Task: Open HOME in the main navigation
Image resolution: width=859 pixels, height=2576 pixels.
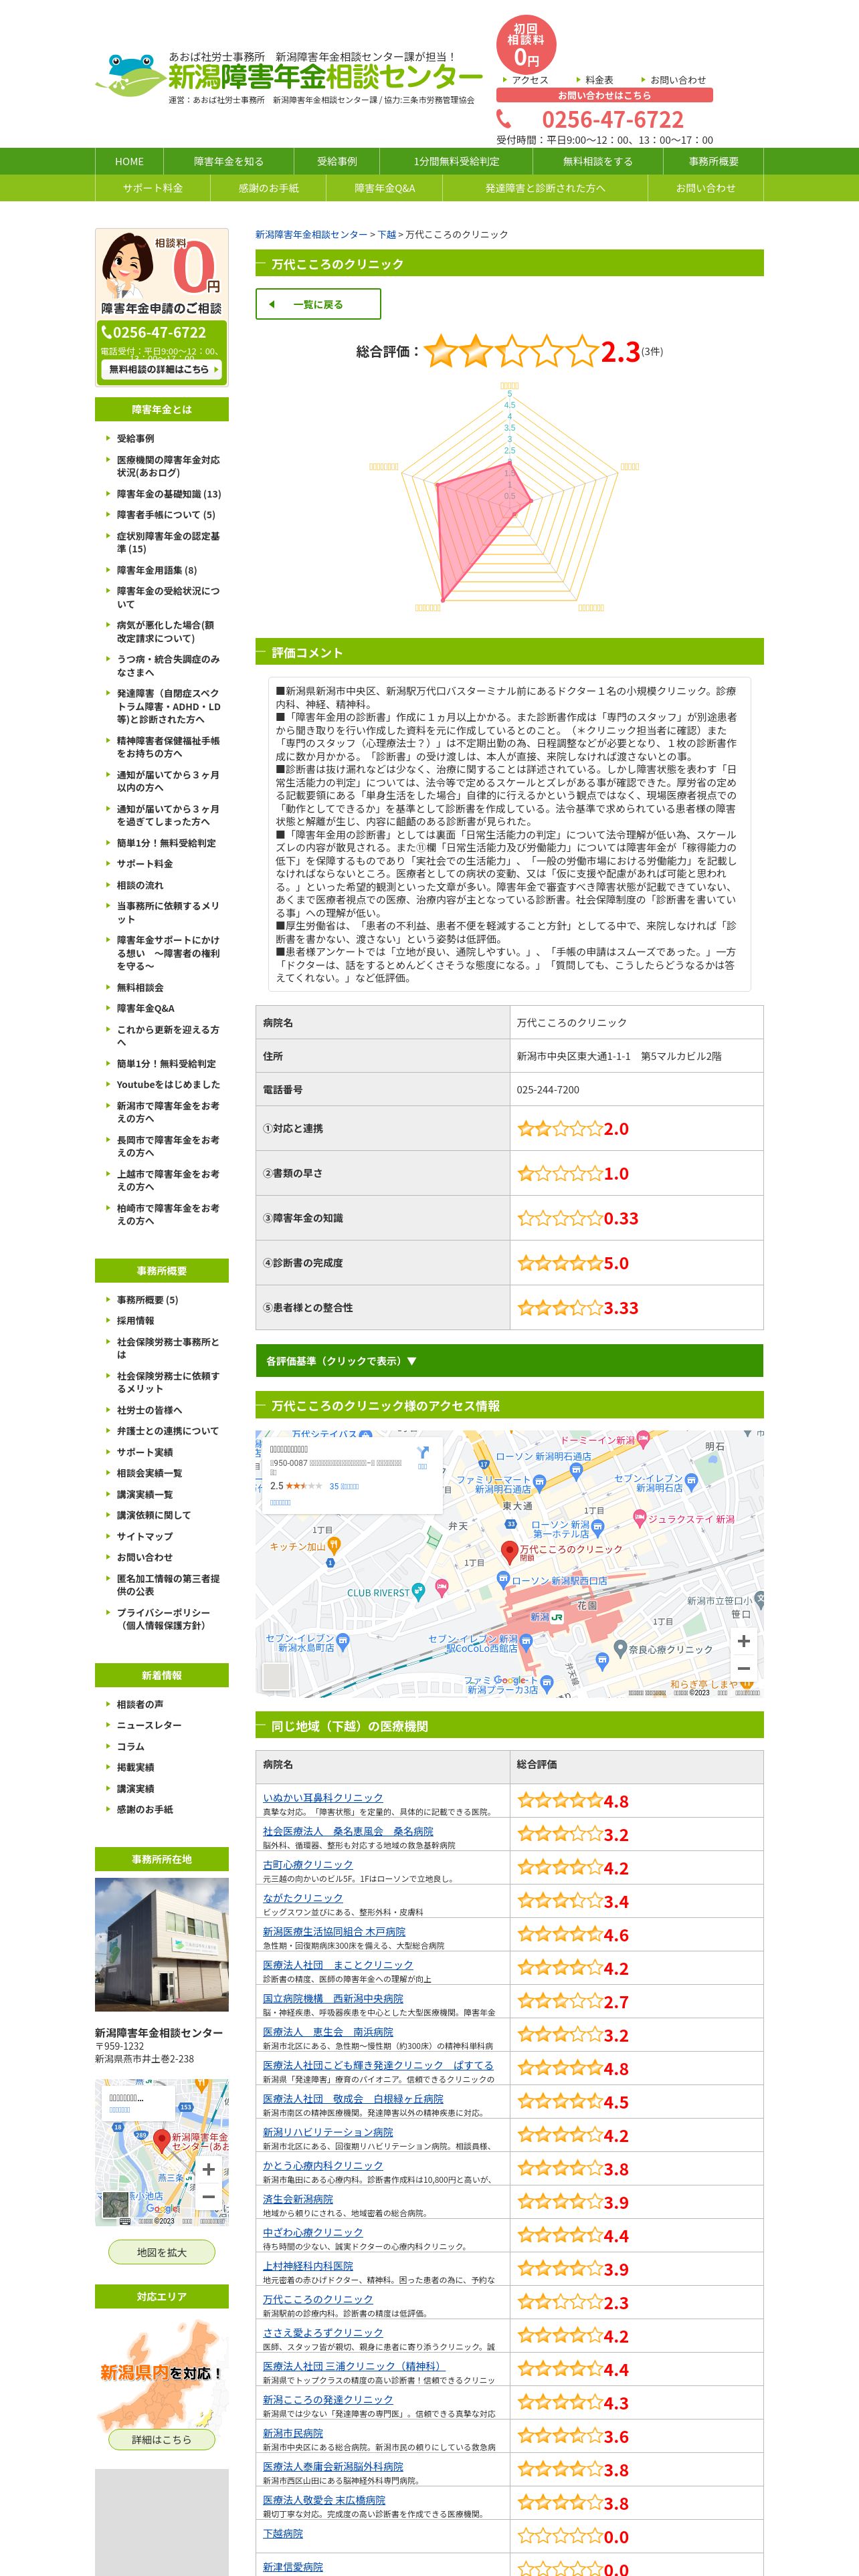Action: pyautogui.click(x=129, y=161)
